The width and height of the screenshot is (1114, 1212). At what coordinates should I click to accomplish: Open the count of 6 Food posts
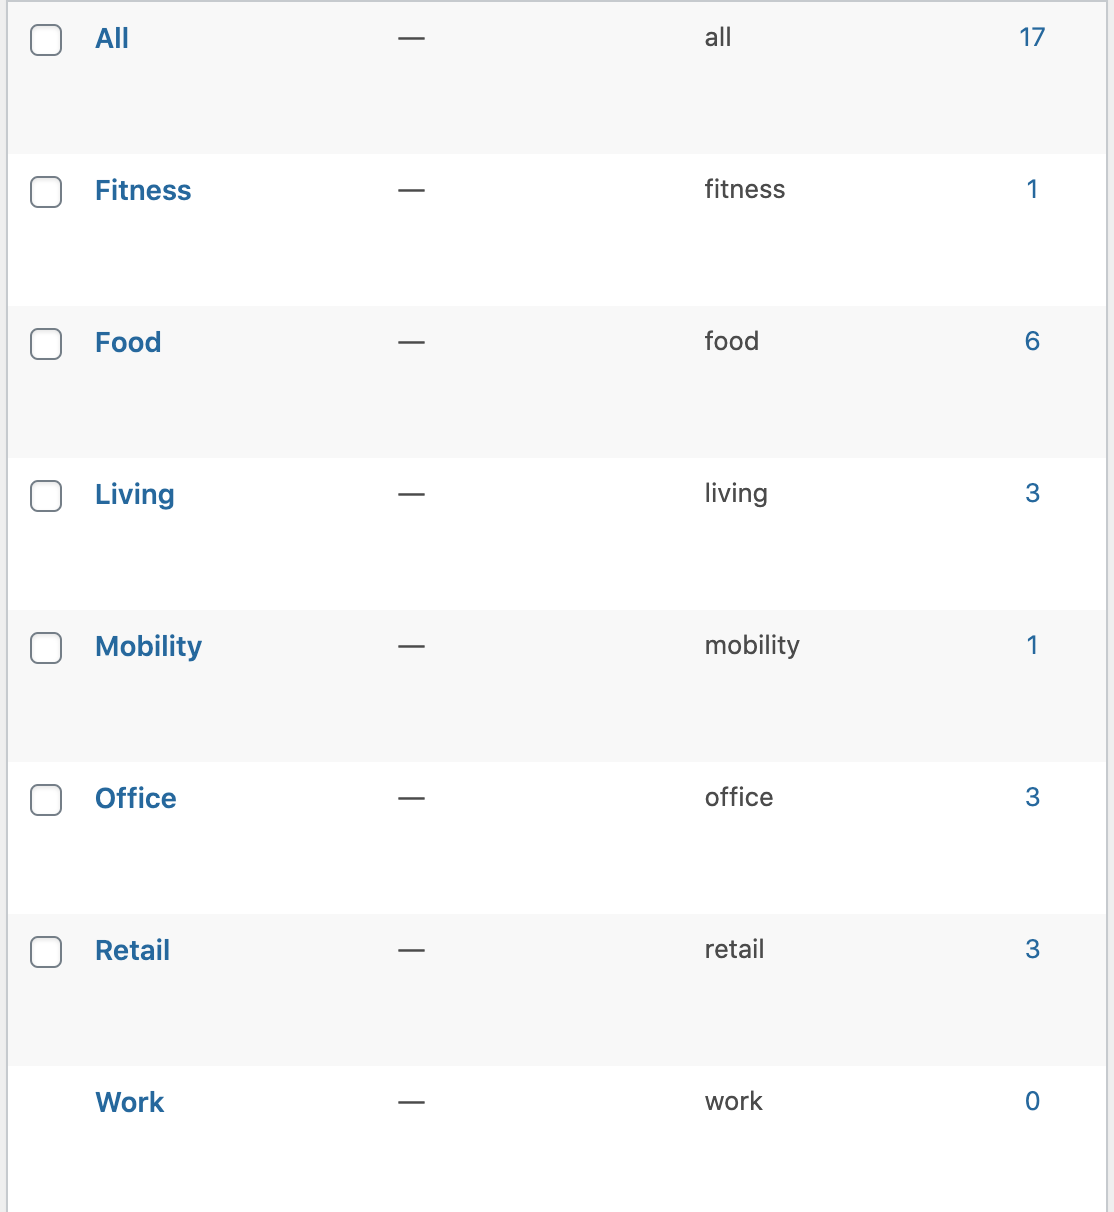[x=1032, y=342]
